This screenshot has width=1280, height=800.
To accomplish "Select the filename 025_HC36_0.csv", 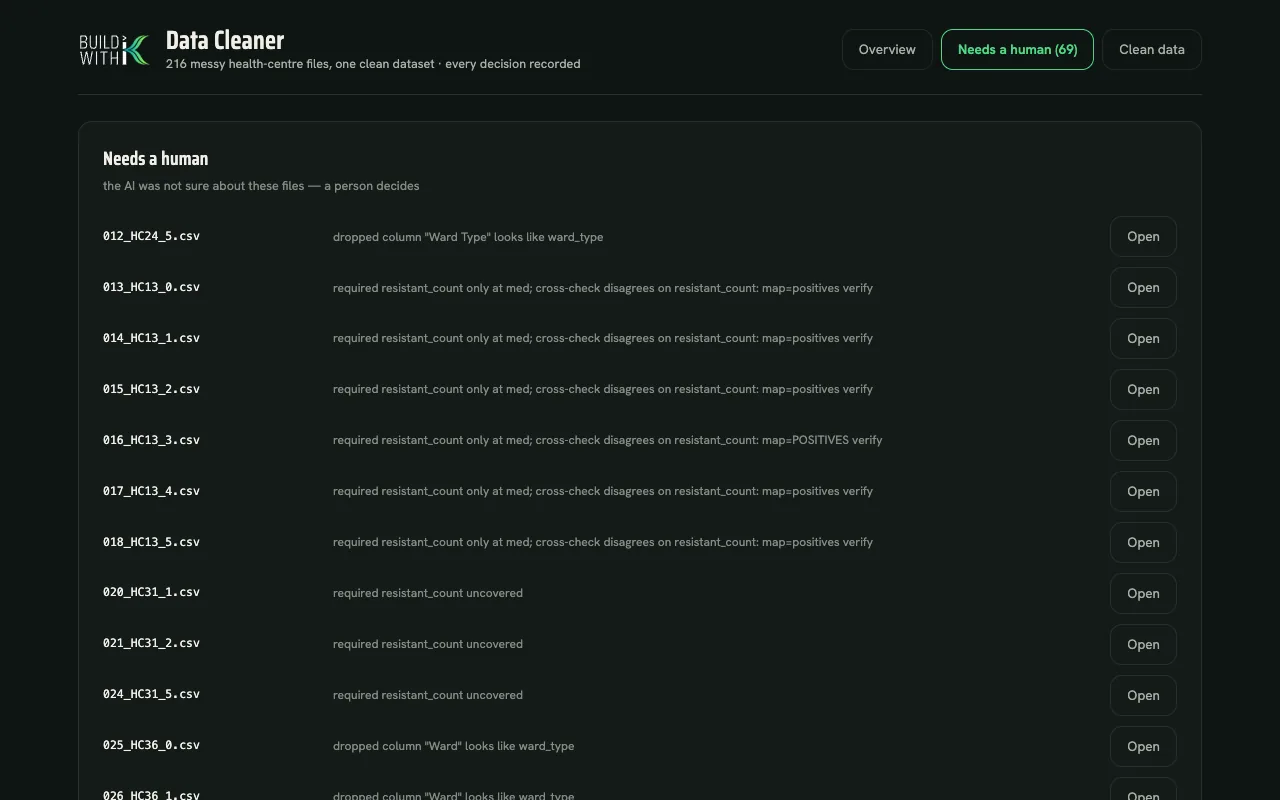I will coord(151,746).
